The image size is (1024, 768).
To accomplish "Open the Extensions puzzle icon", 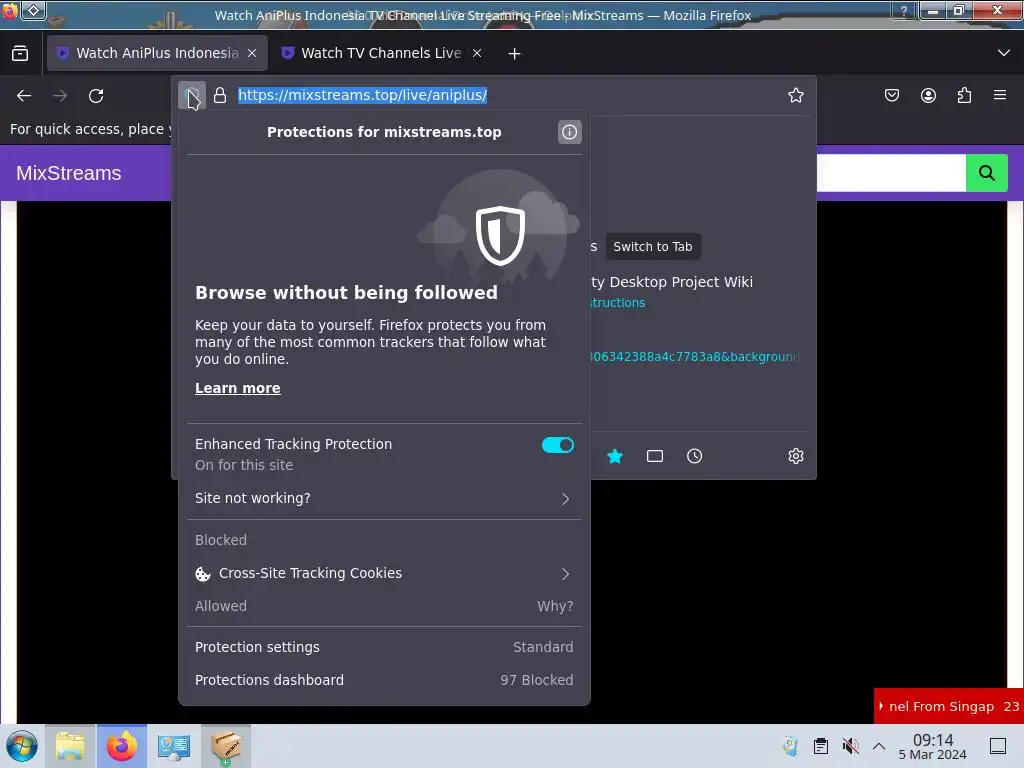I will pos(964,95).
